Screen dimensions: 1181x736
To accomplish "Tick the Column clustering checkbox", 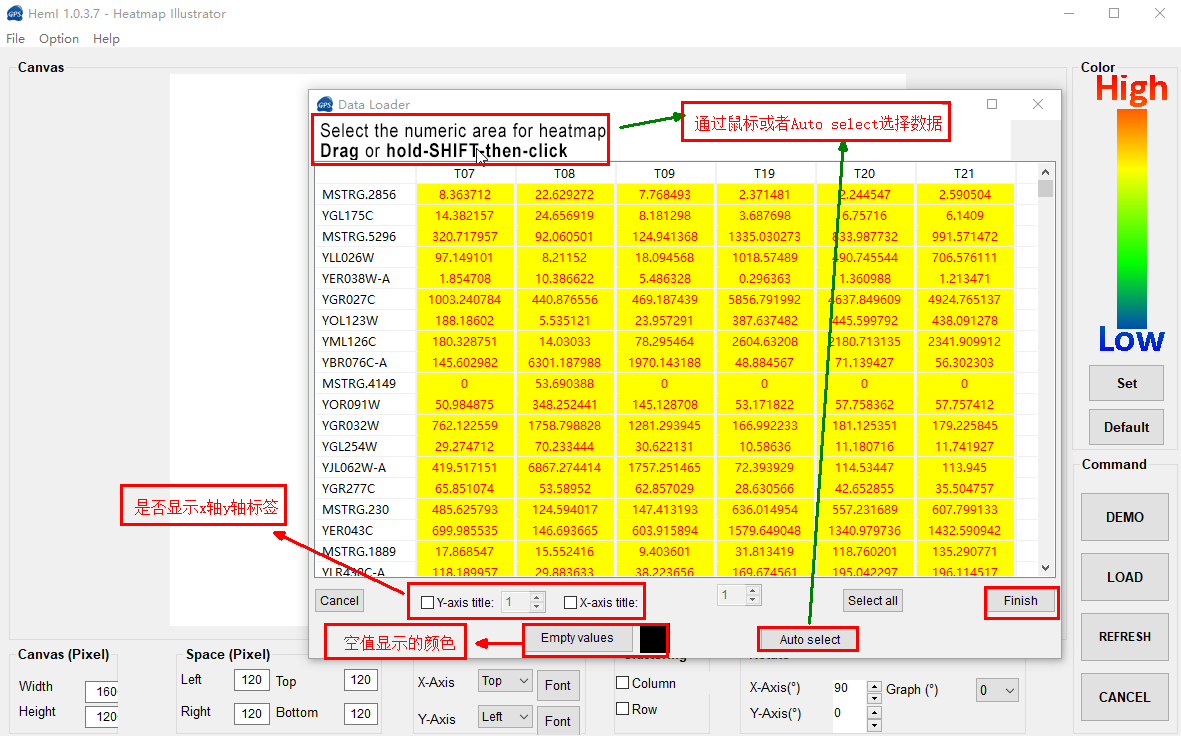I will 622,683.
